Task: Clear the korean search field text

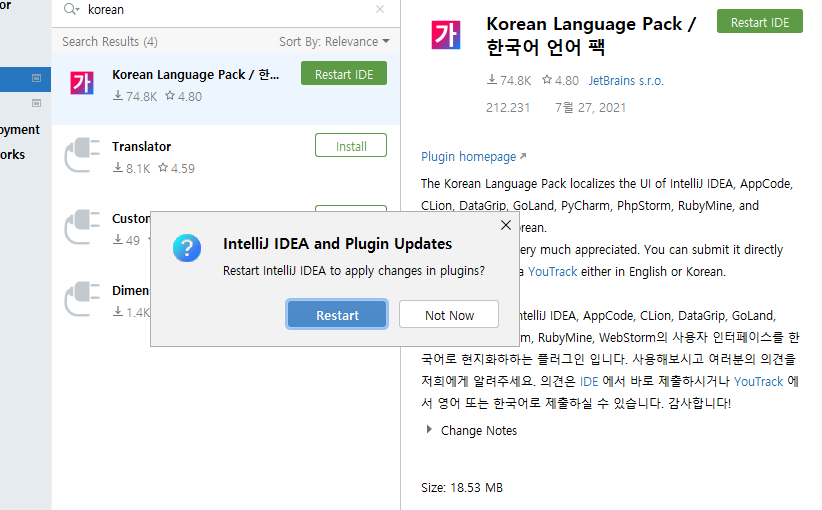Action: [x=380, y=9]
